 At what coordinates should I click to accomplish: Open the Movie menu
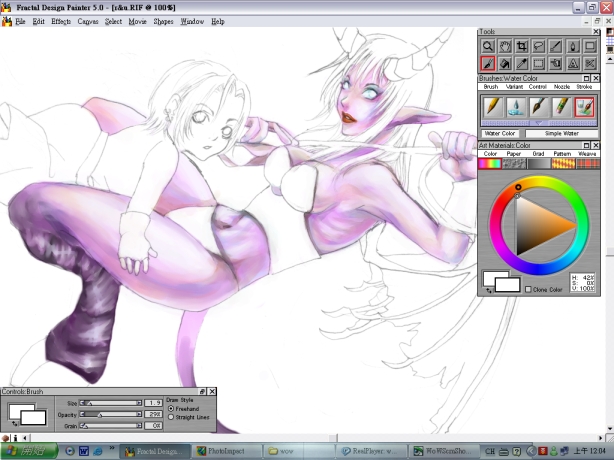137,22
